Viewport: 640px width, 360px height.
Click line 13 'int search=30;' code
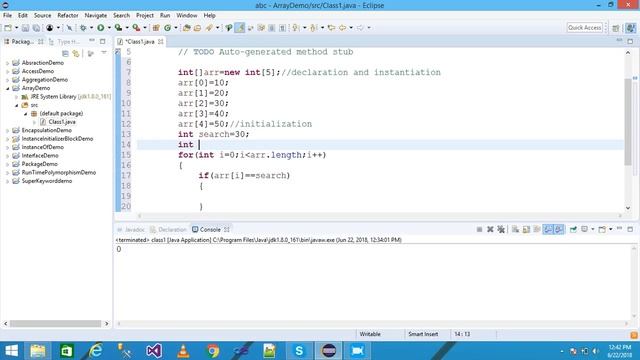pyautogui.click(x=213, y=134)
